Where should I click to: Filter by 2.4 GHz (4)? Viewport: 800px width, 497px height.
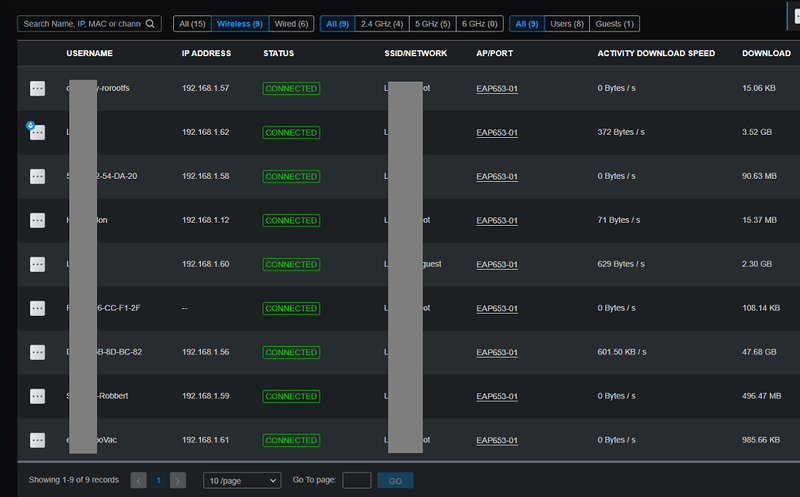click(382, 23)
